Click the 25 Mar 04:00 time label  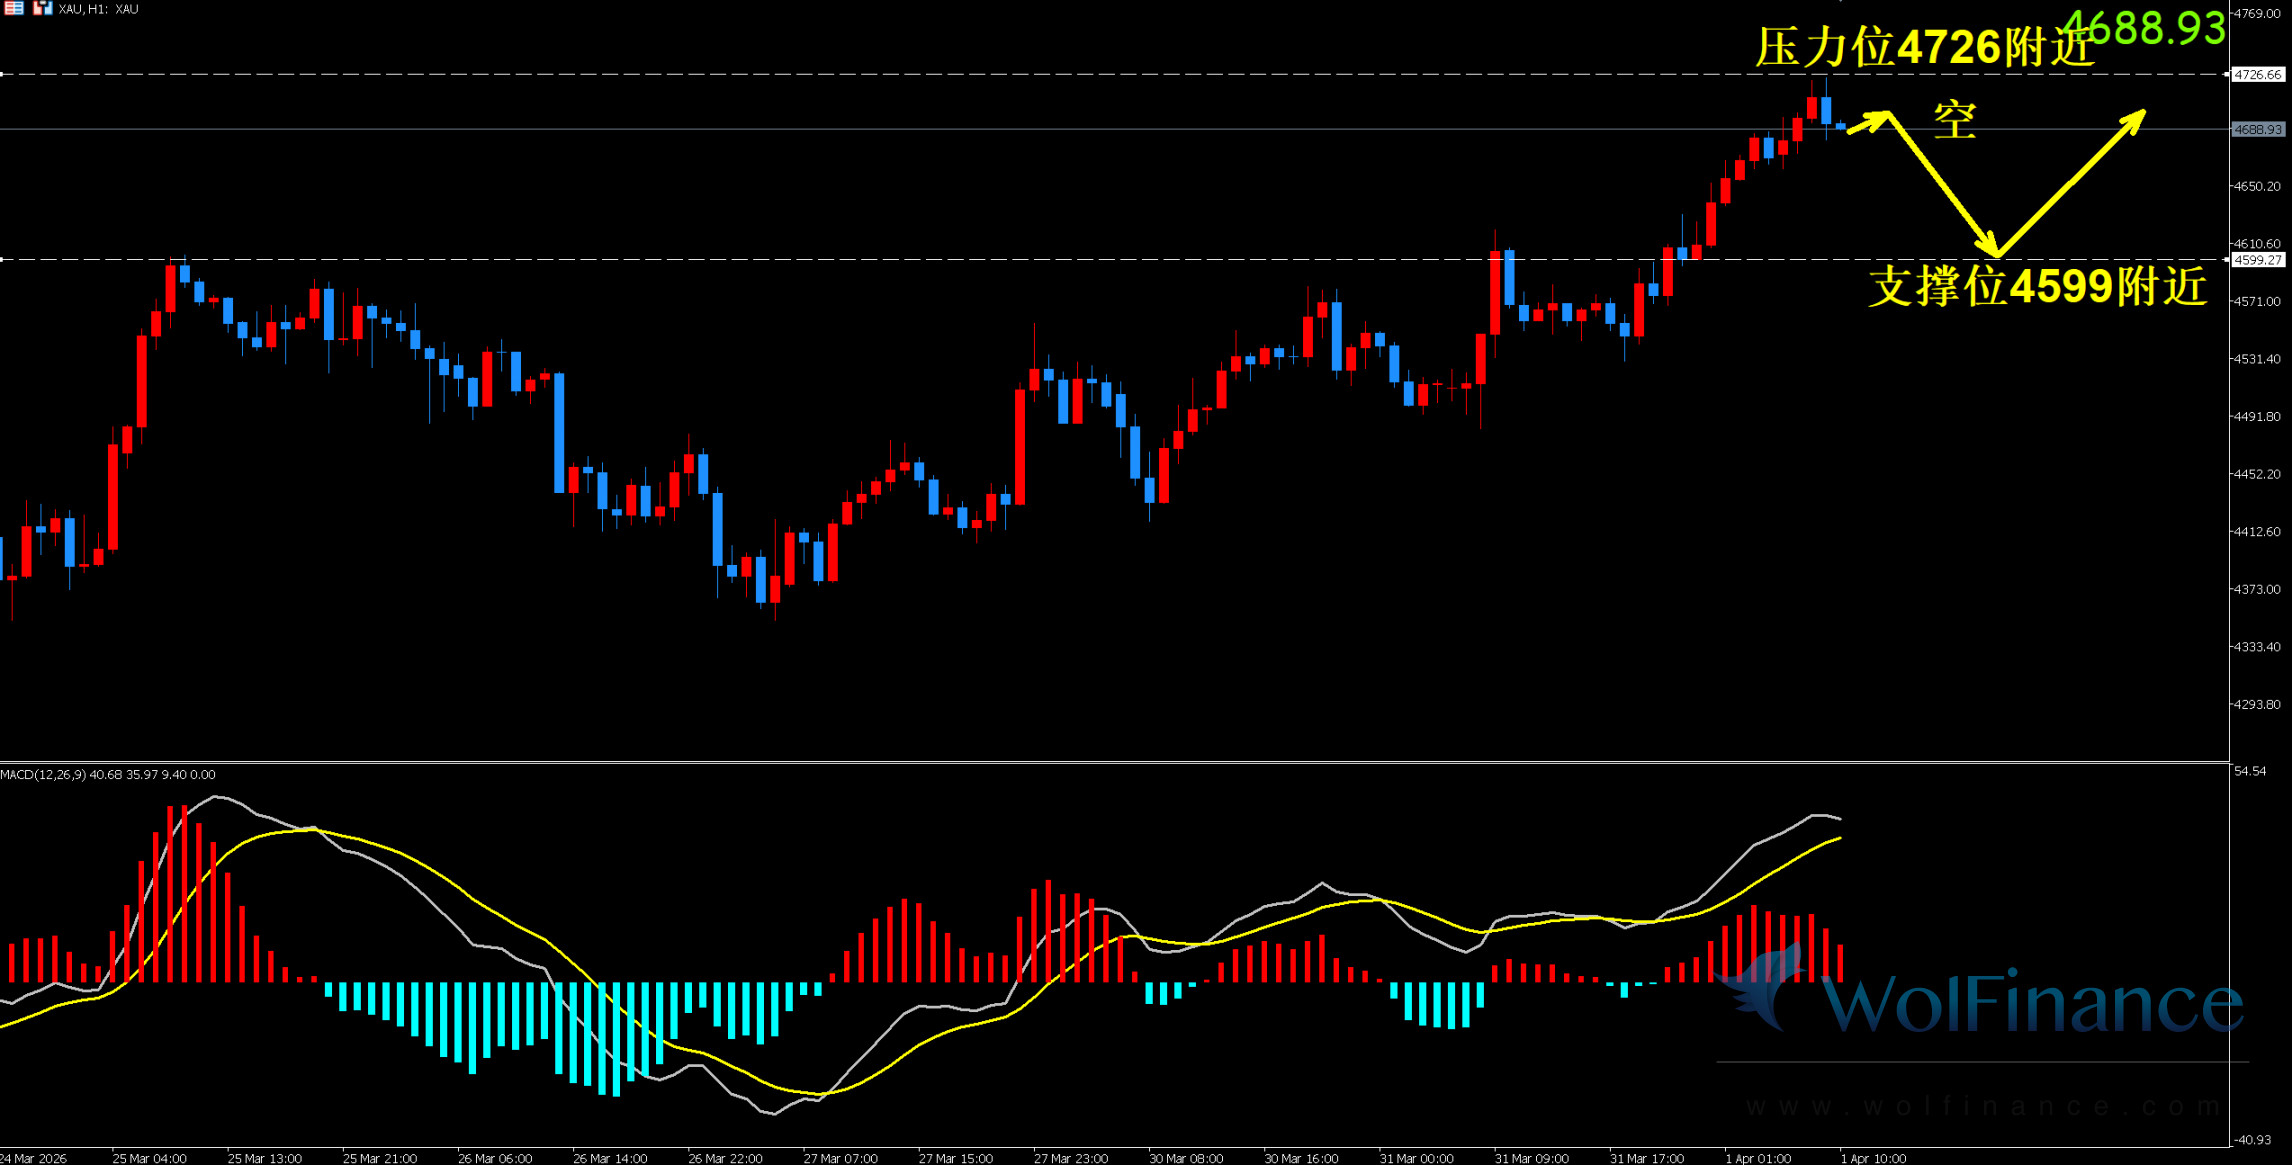[149, 1158]
